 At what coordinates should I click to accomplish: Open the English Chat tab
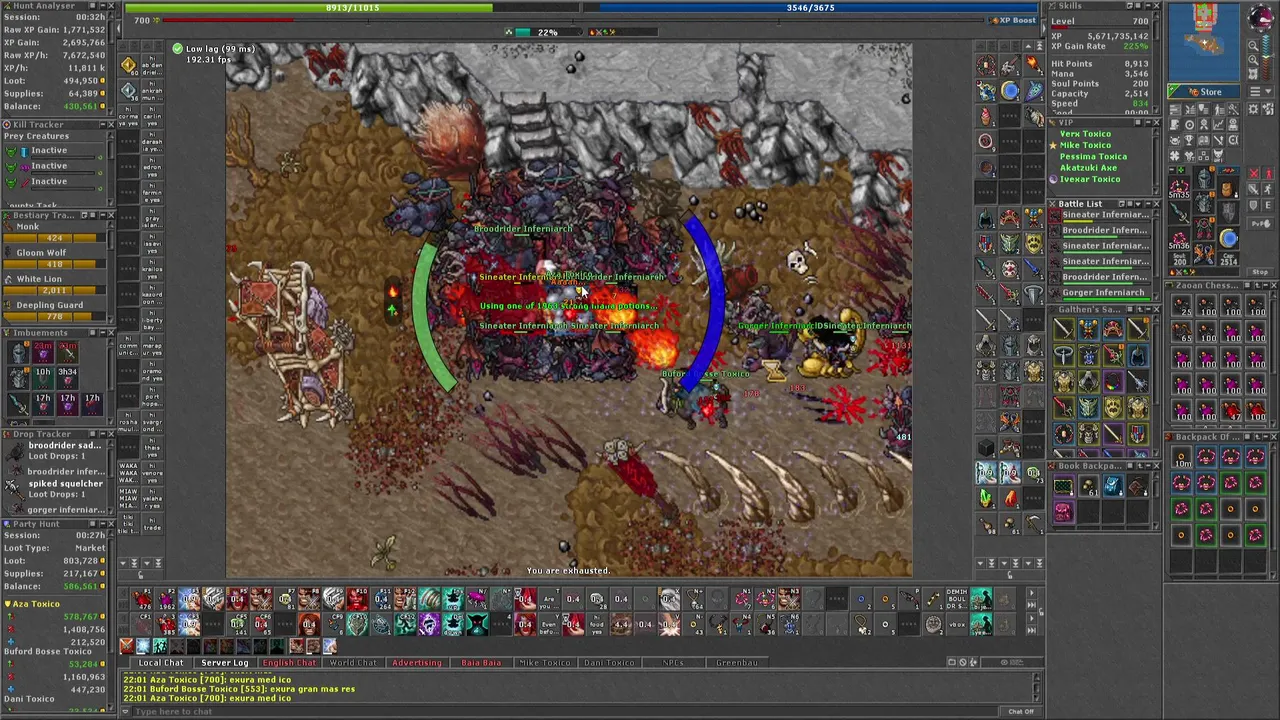coord(289,663)
